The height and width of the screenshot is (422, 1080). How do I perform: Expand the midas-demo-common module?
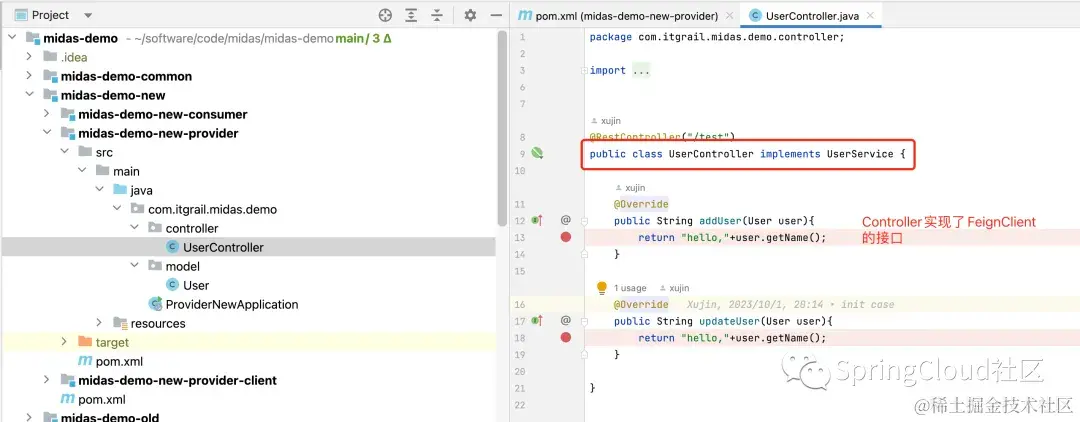(x=29, y=76)
